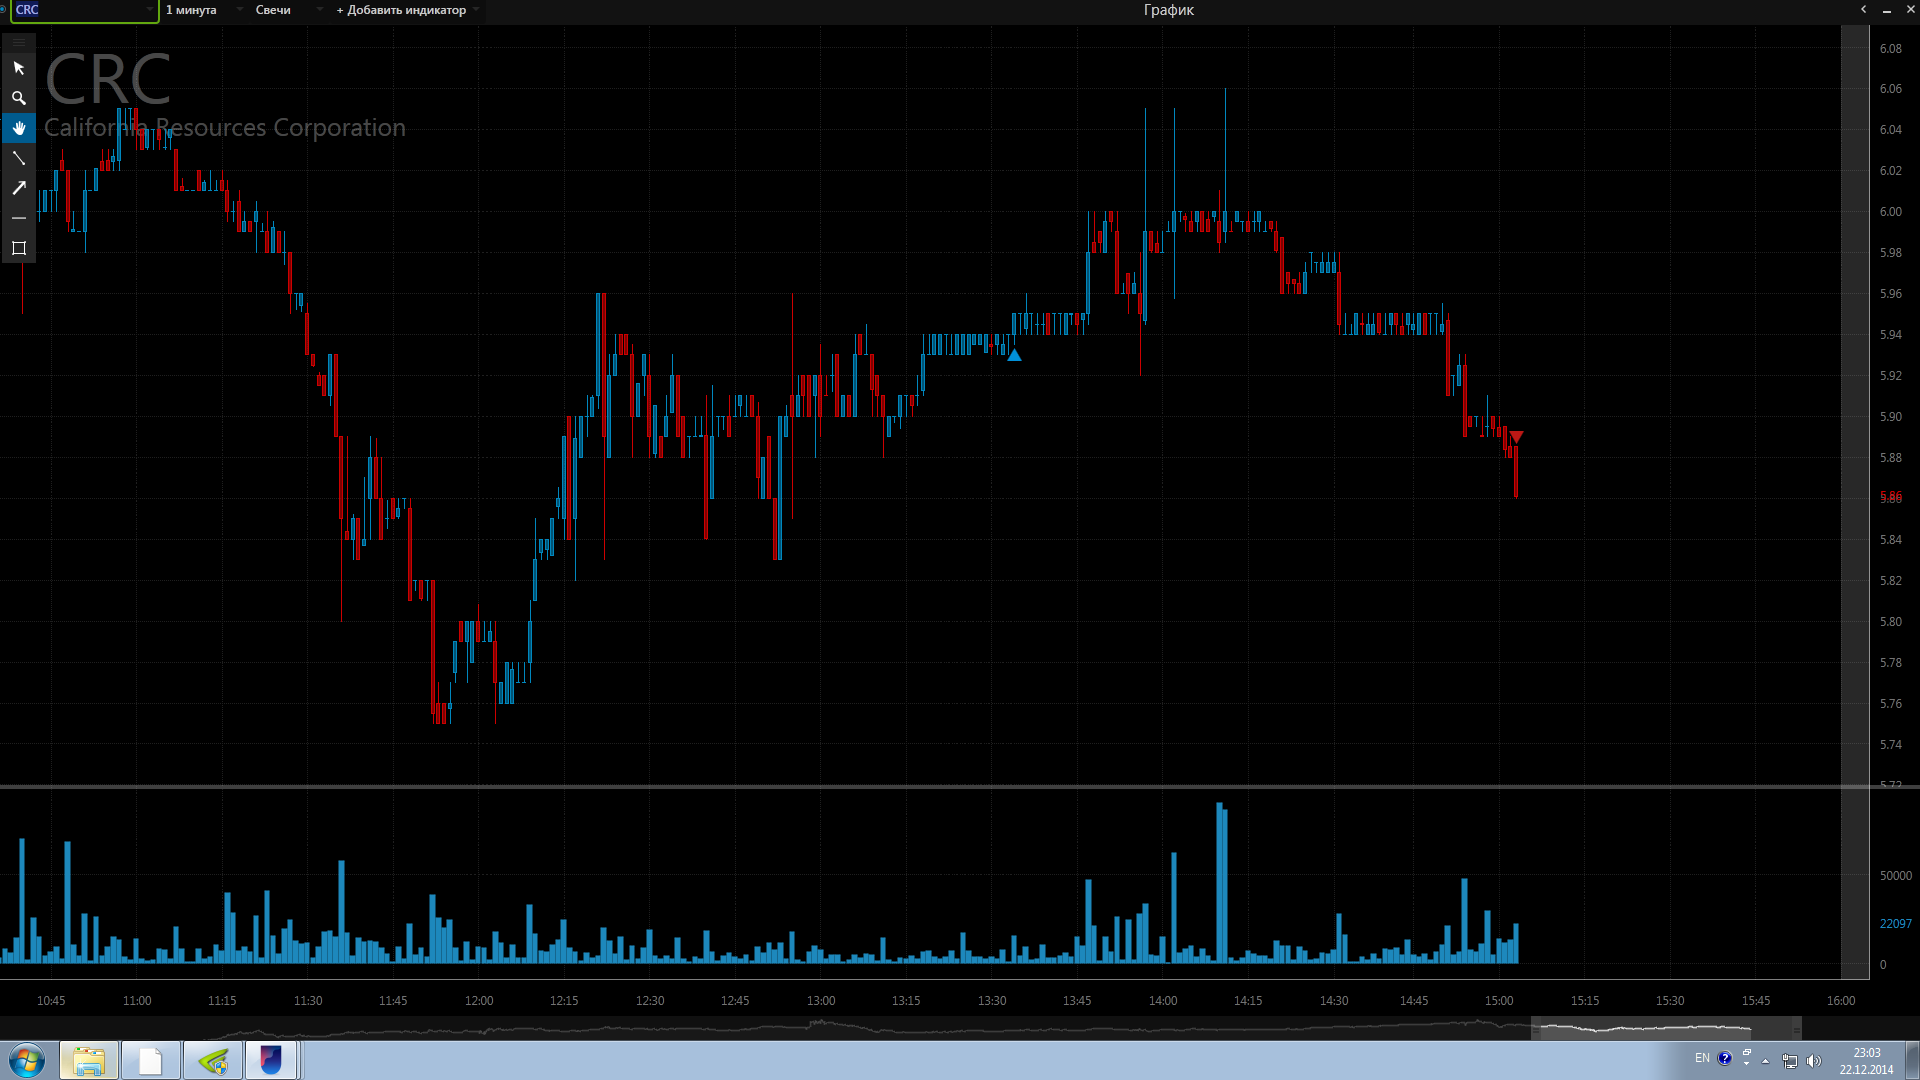
Task: Click the 'График' window title
Action: coord(1169,10)
